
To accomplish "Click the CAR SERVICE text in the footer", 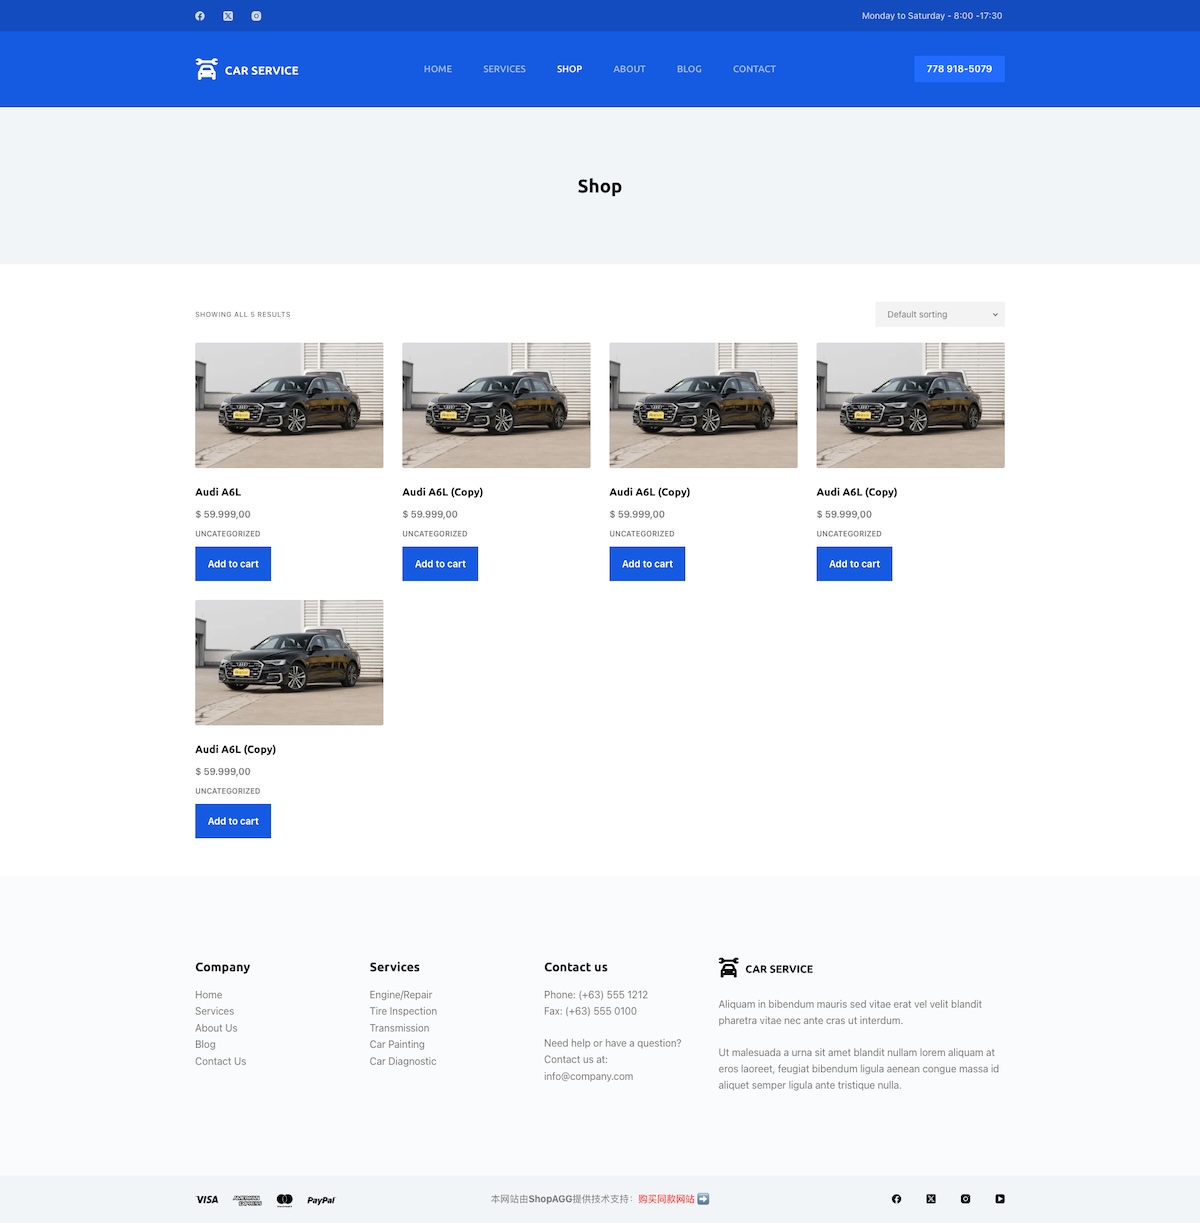I will (x=779, y=969).
